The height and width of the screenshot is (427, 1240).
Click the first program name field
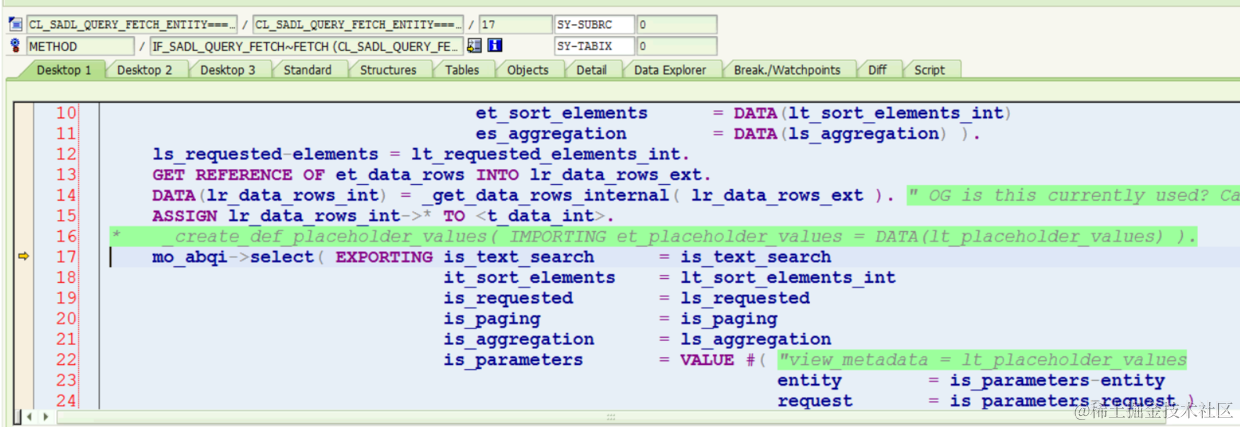pos(132,24)
